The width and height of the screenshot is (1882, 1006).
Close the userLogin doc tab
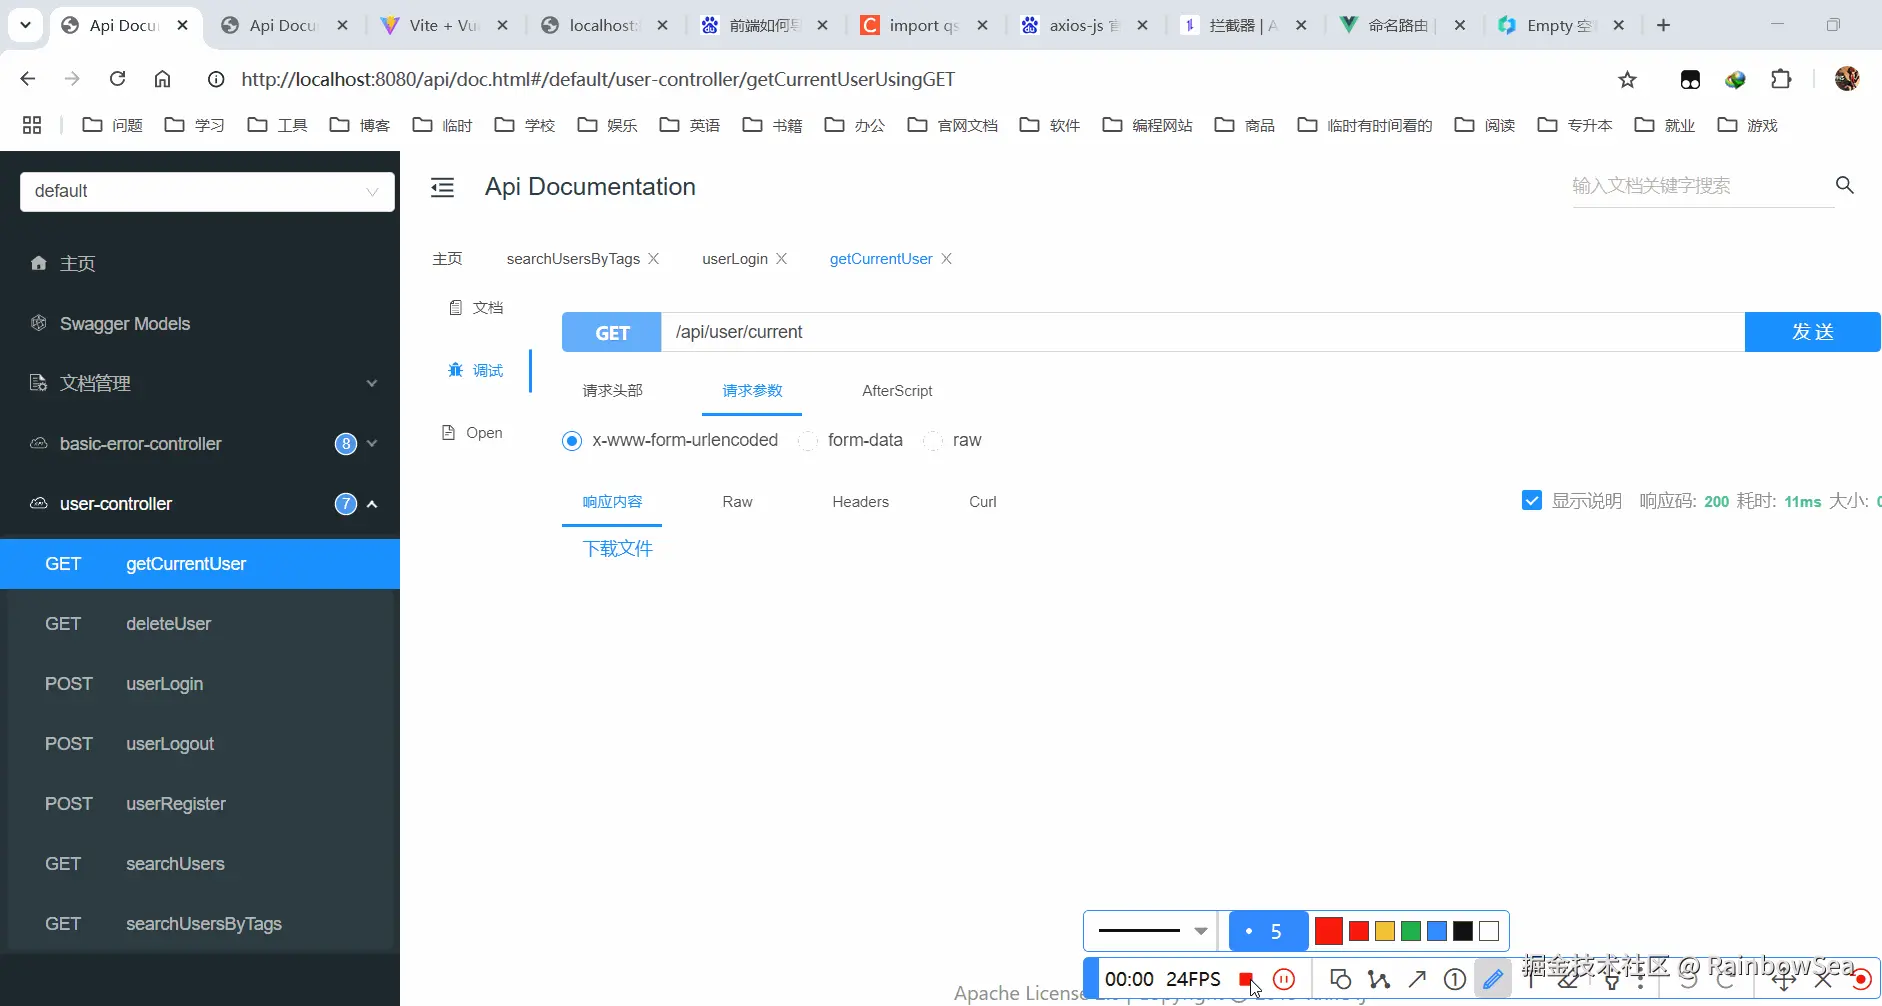coord(781,258)
